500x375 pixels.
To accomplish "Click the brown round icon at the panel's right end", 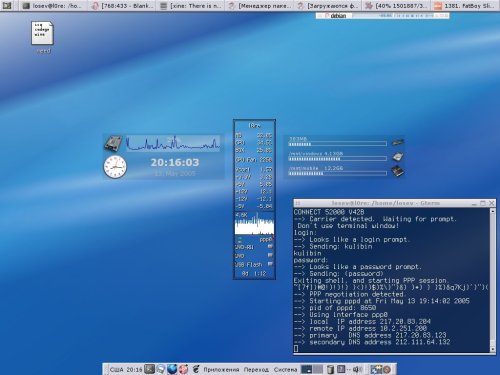I will (387, 369).
